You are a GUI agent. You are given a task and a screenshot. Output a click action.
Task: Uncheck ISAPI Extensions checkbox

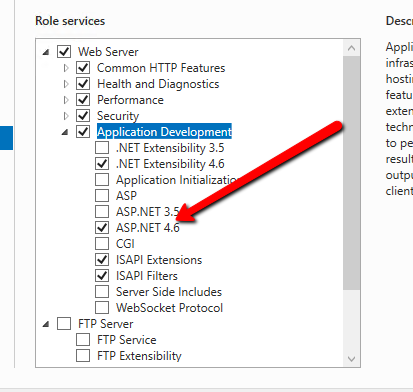click(x=102, y=260)
